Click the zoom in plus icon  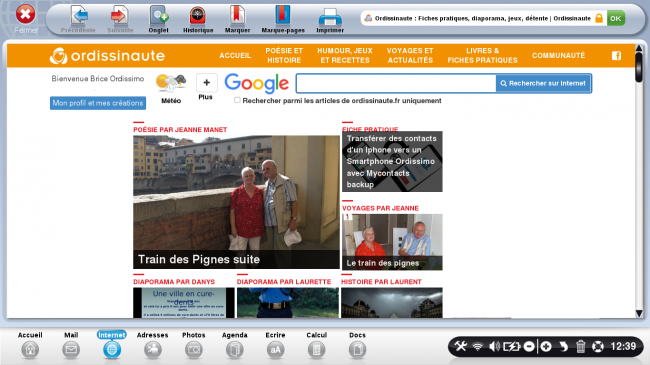pos(546,346)
